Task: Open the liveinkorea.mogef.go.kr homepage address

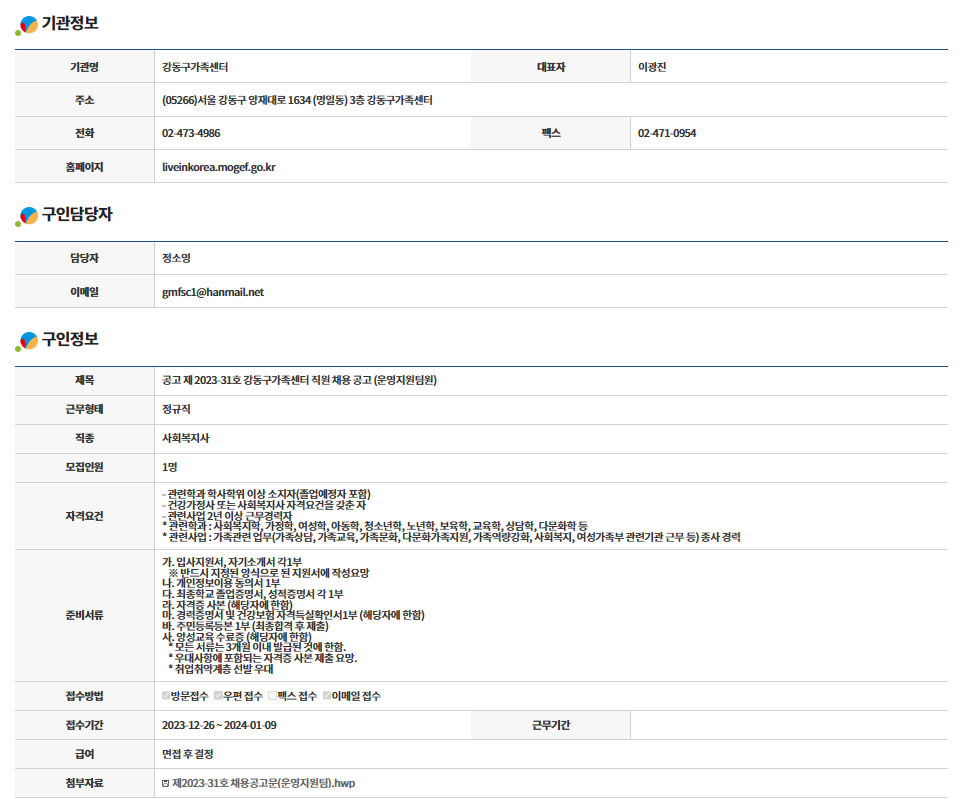Action: (219, 167)
